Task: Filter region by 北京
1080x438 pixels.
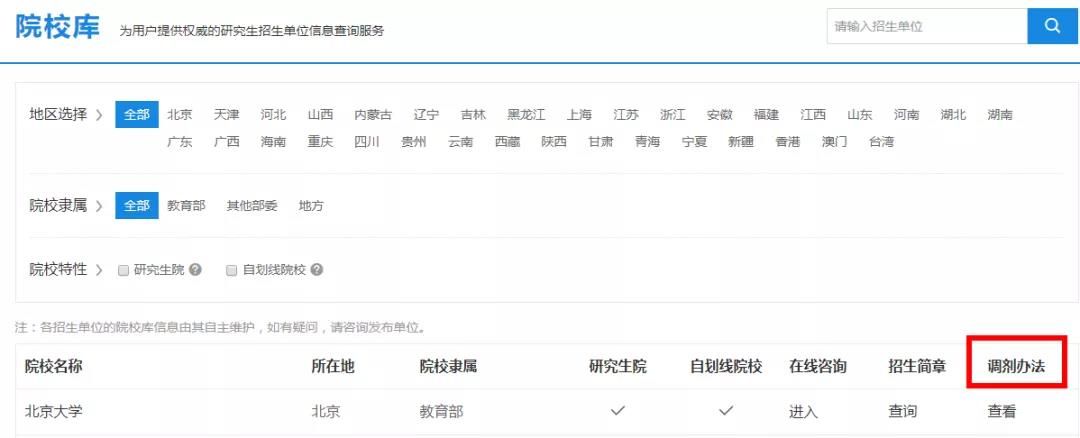Action: pyautogui.click(x=180, y=114)
